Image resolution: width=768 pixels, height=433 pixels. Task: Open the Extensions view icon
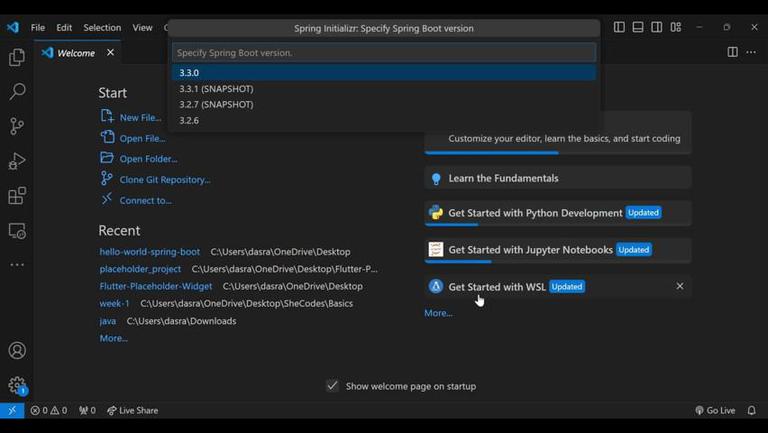click(17, 196)
